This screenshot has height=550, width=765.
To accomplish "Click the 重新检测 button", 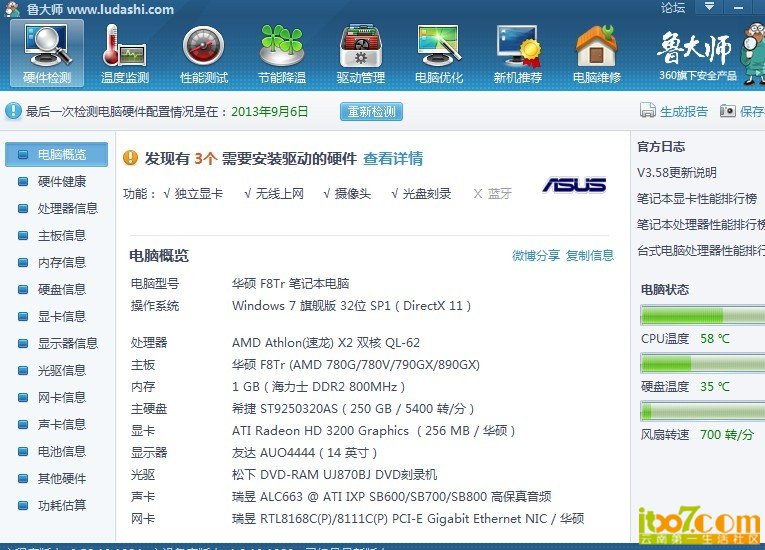I will [x=371, y=112].
